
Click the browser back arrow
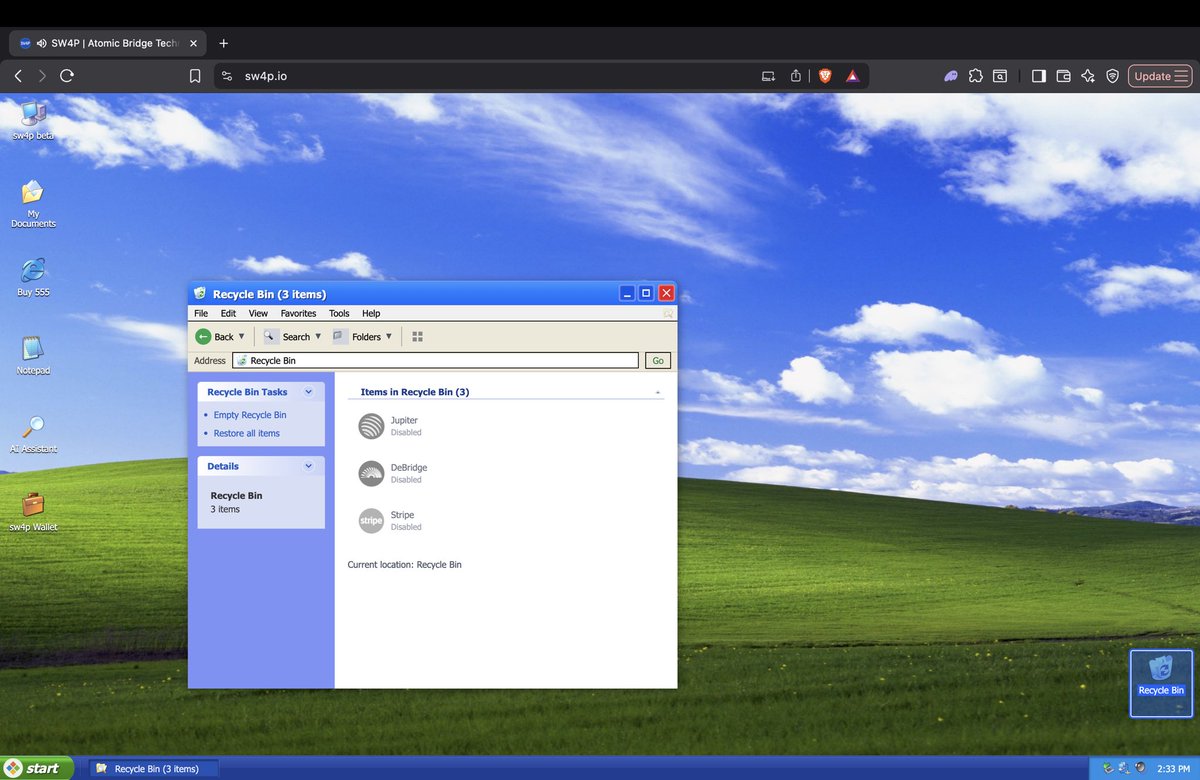click(x=18, y=76)
